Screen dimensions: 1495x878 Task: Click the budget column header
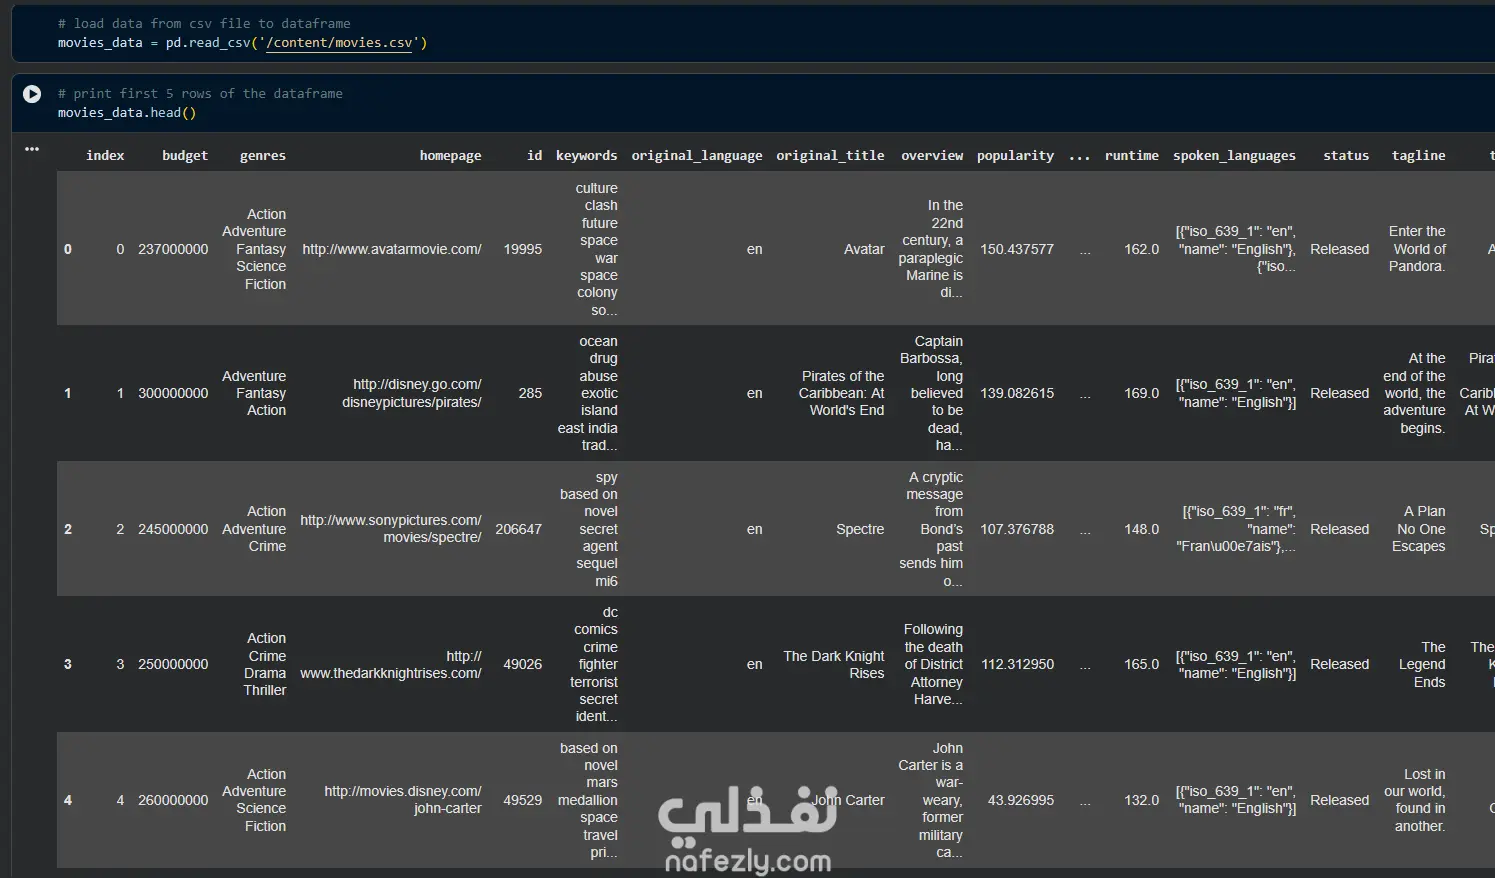[185, 156]
